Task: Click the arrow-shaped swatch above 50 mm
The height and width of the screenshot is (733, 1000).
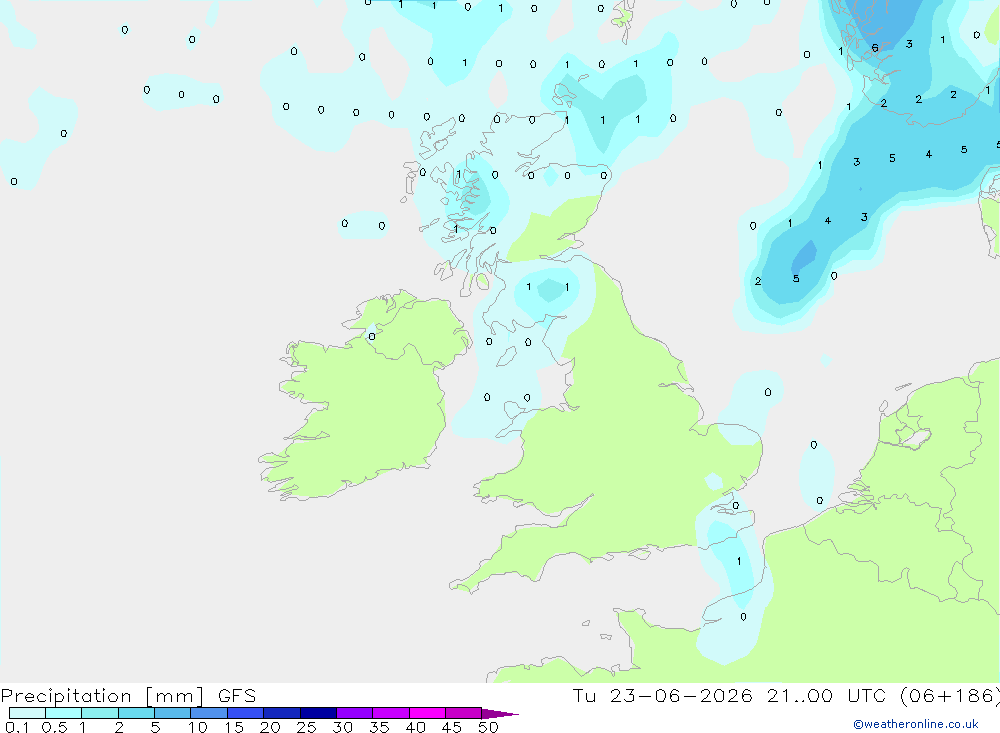Action: click(x=499, y=714)
